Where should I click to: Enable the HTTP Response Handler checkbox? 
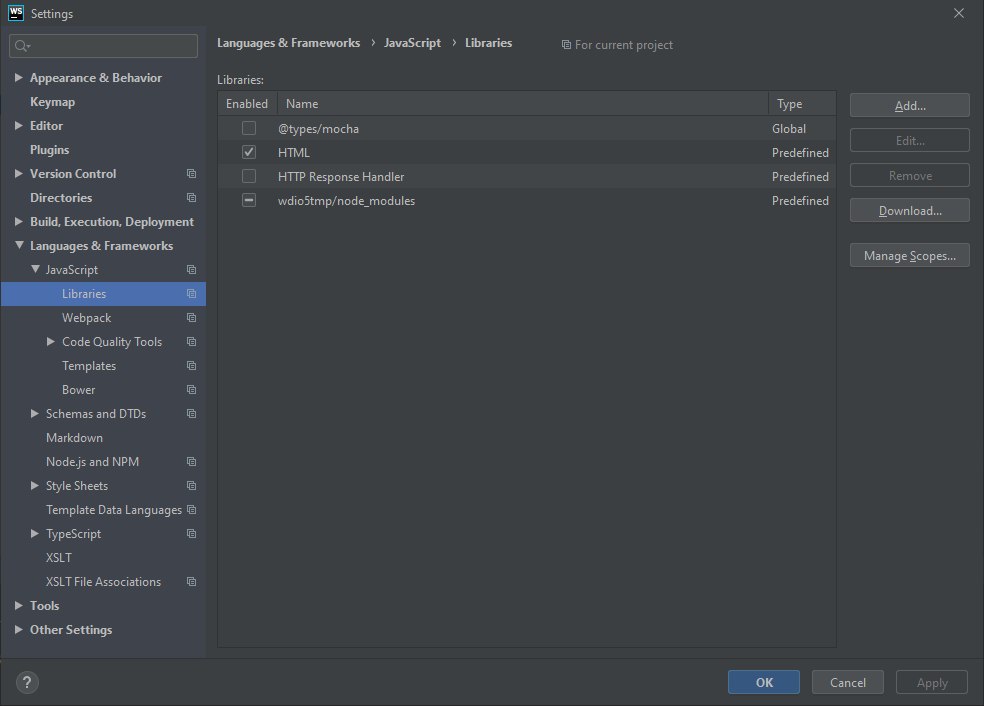pos(249,176)
